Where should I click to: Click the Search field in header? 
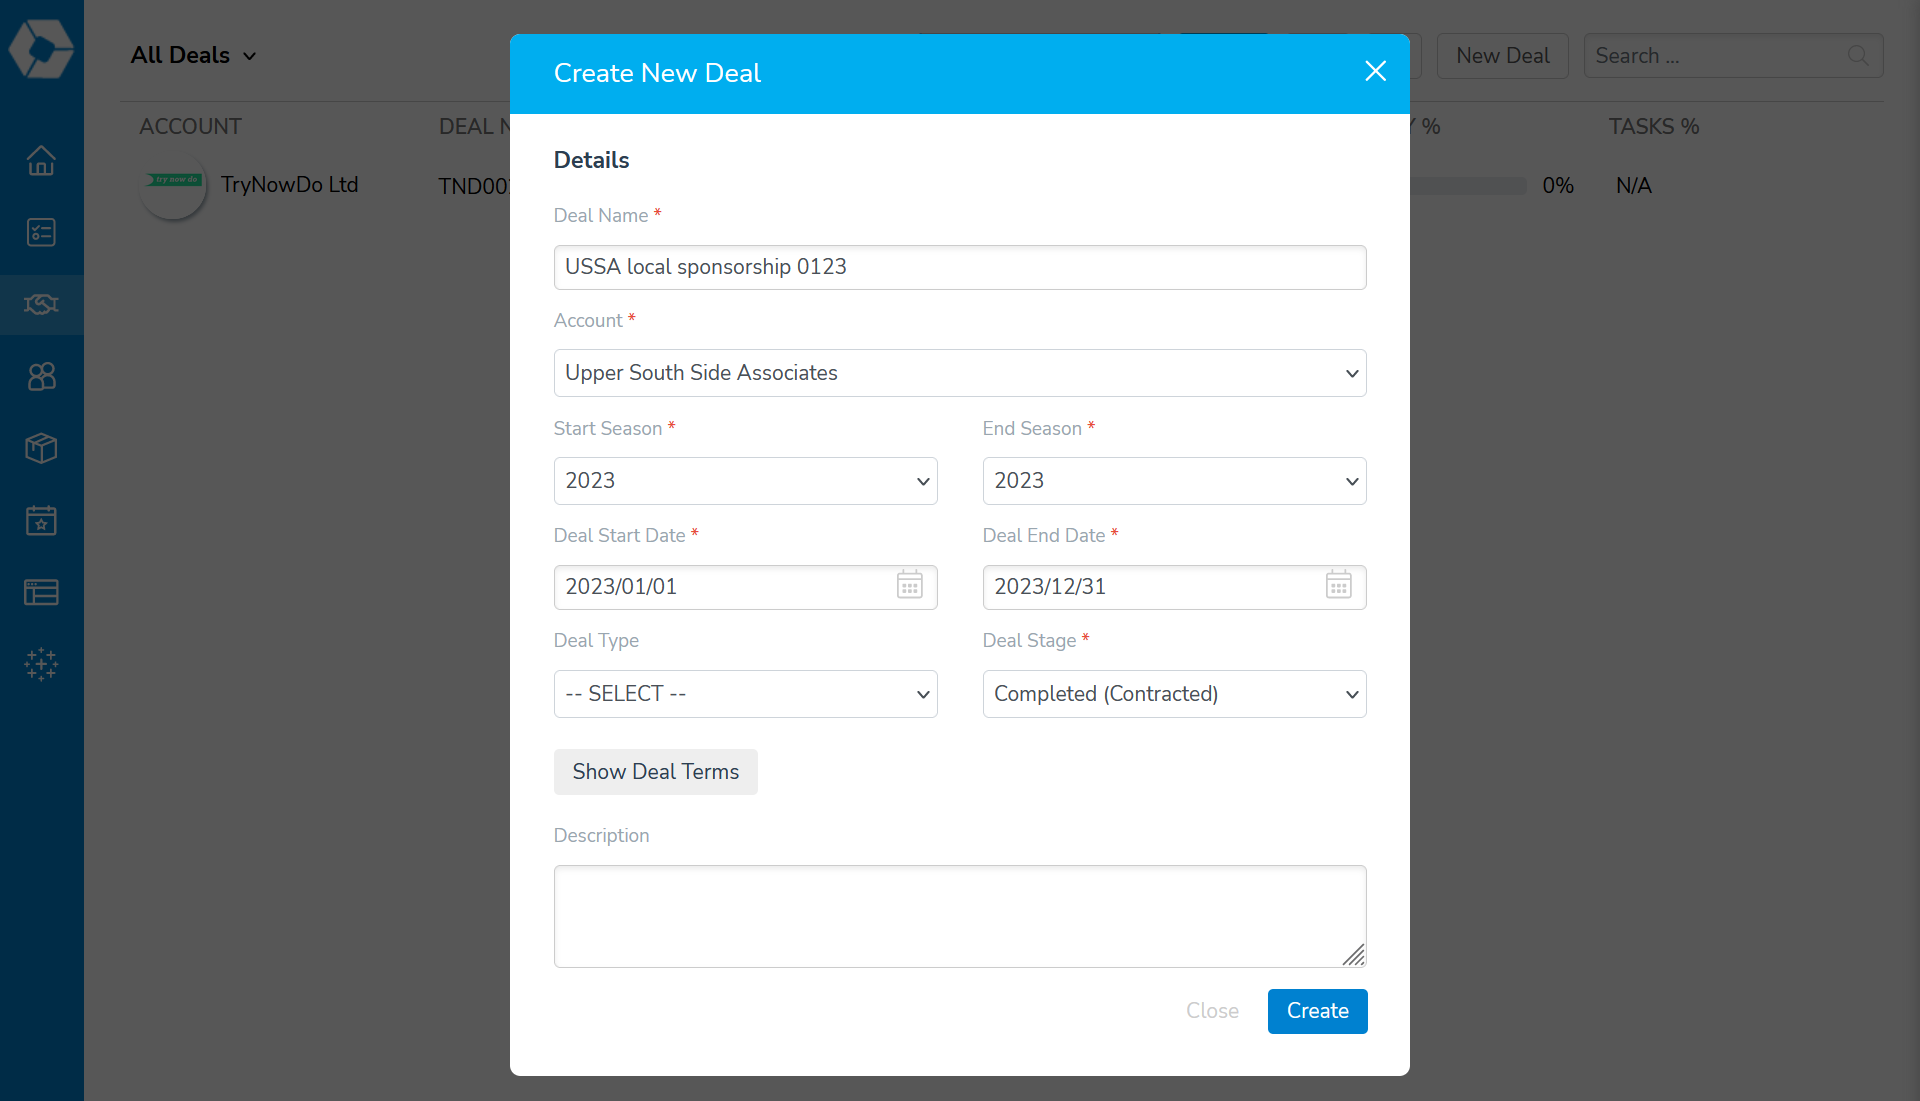(1734, 56)
